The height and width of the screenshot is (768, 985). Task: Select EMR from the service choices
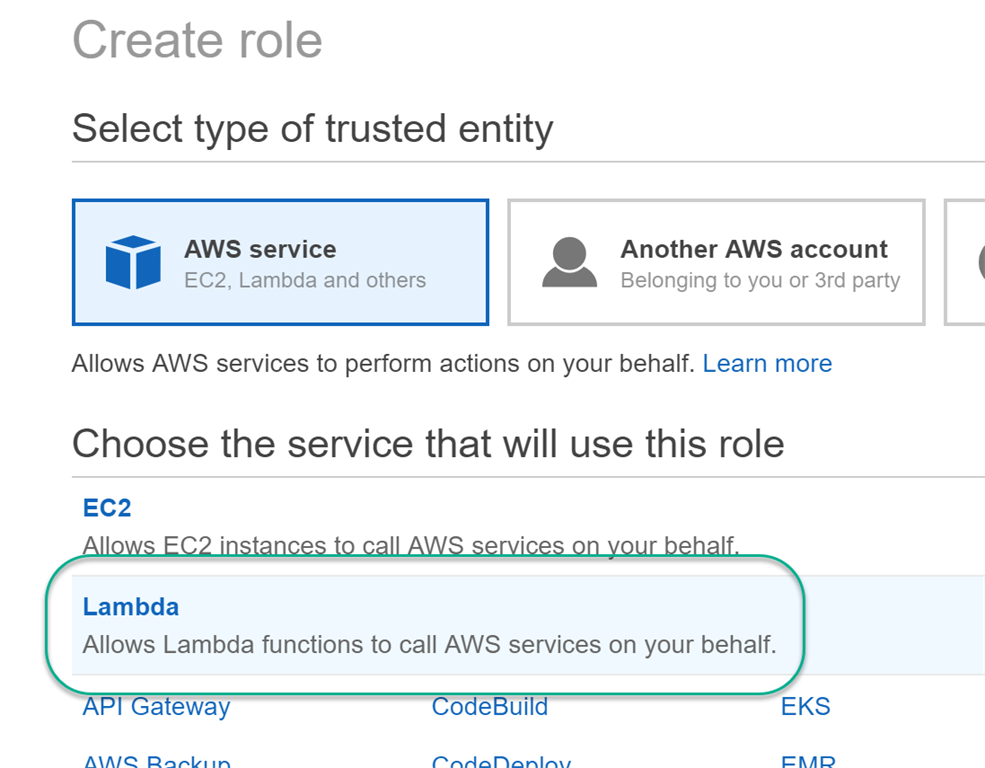(807, 760)
